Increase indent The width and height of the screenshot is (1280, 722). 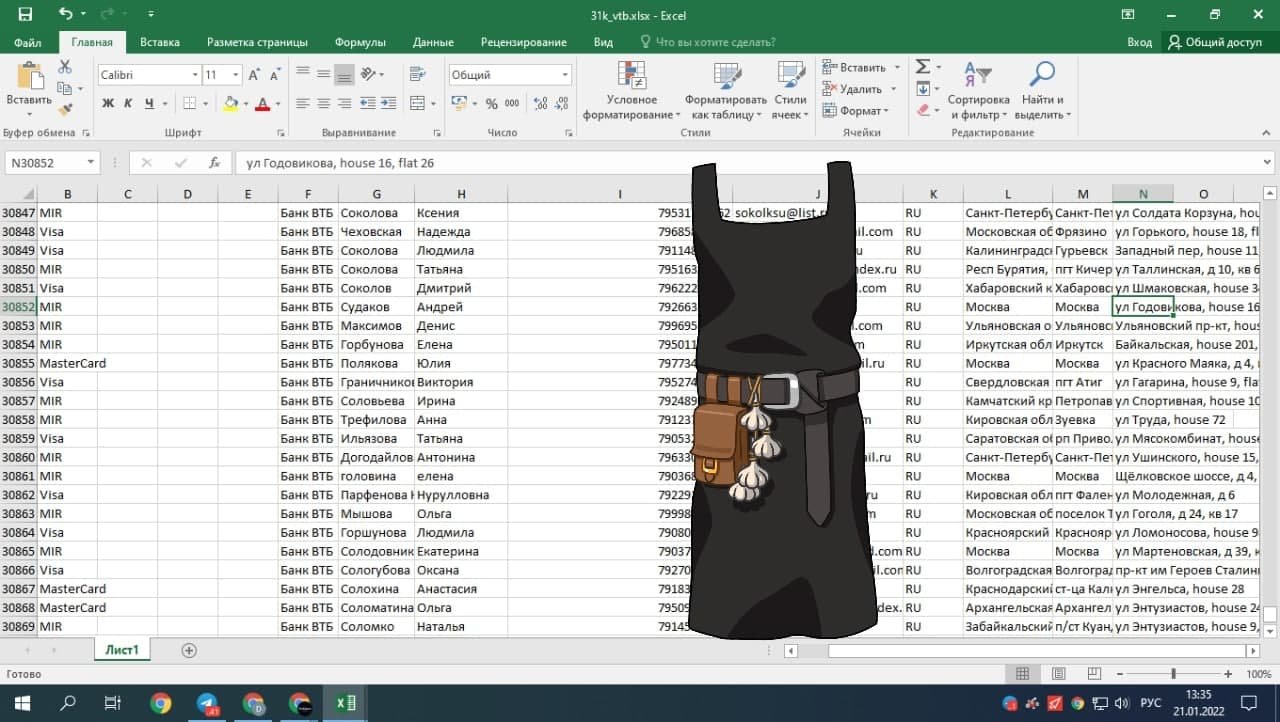(x=391, y=103)
